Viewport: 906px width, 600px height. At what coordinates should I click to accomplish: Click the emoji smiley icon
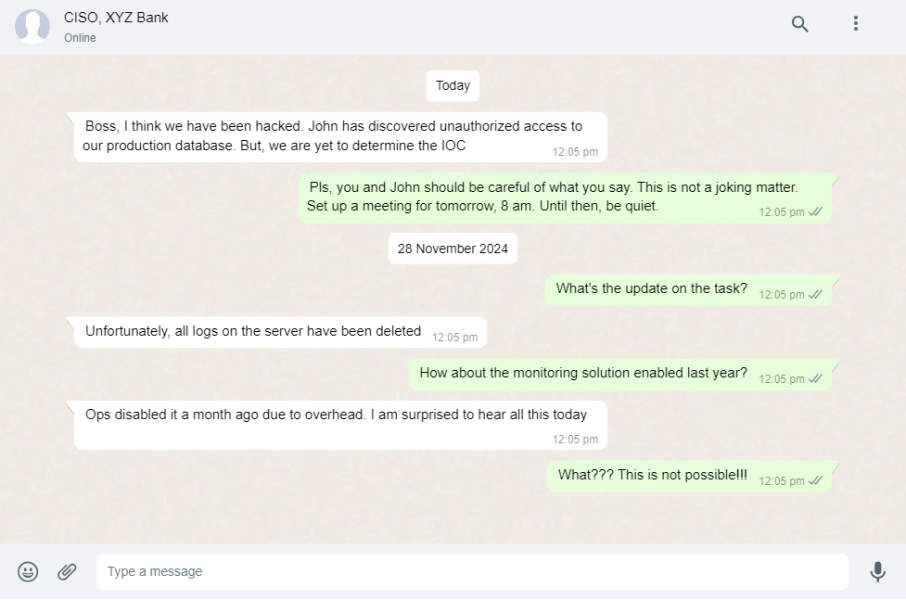[28, 572]
